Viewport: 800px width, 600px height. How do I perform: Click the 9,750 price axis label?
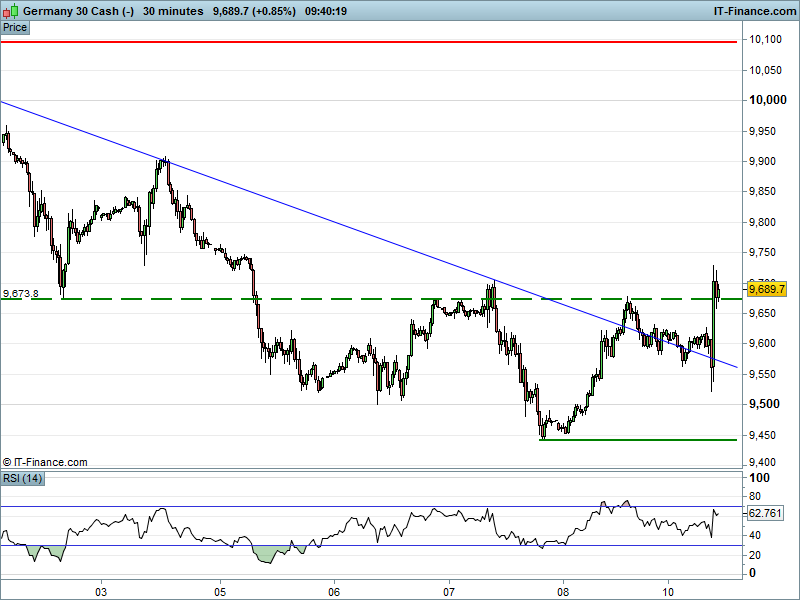762,252
